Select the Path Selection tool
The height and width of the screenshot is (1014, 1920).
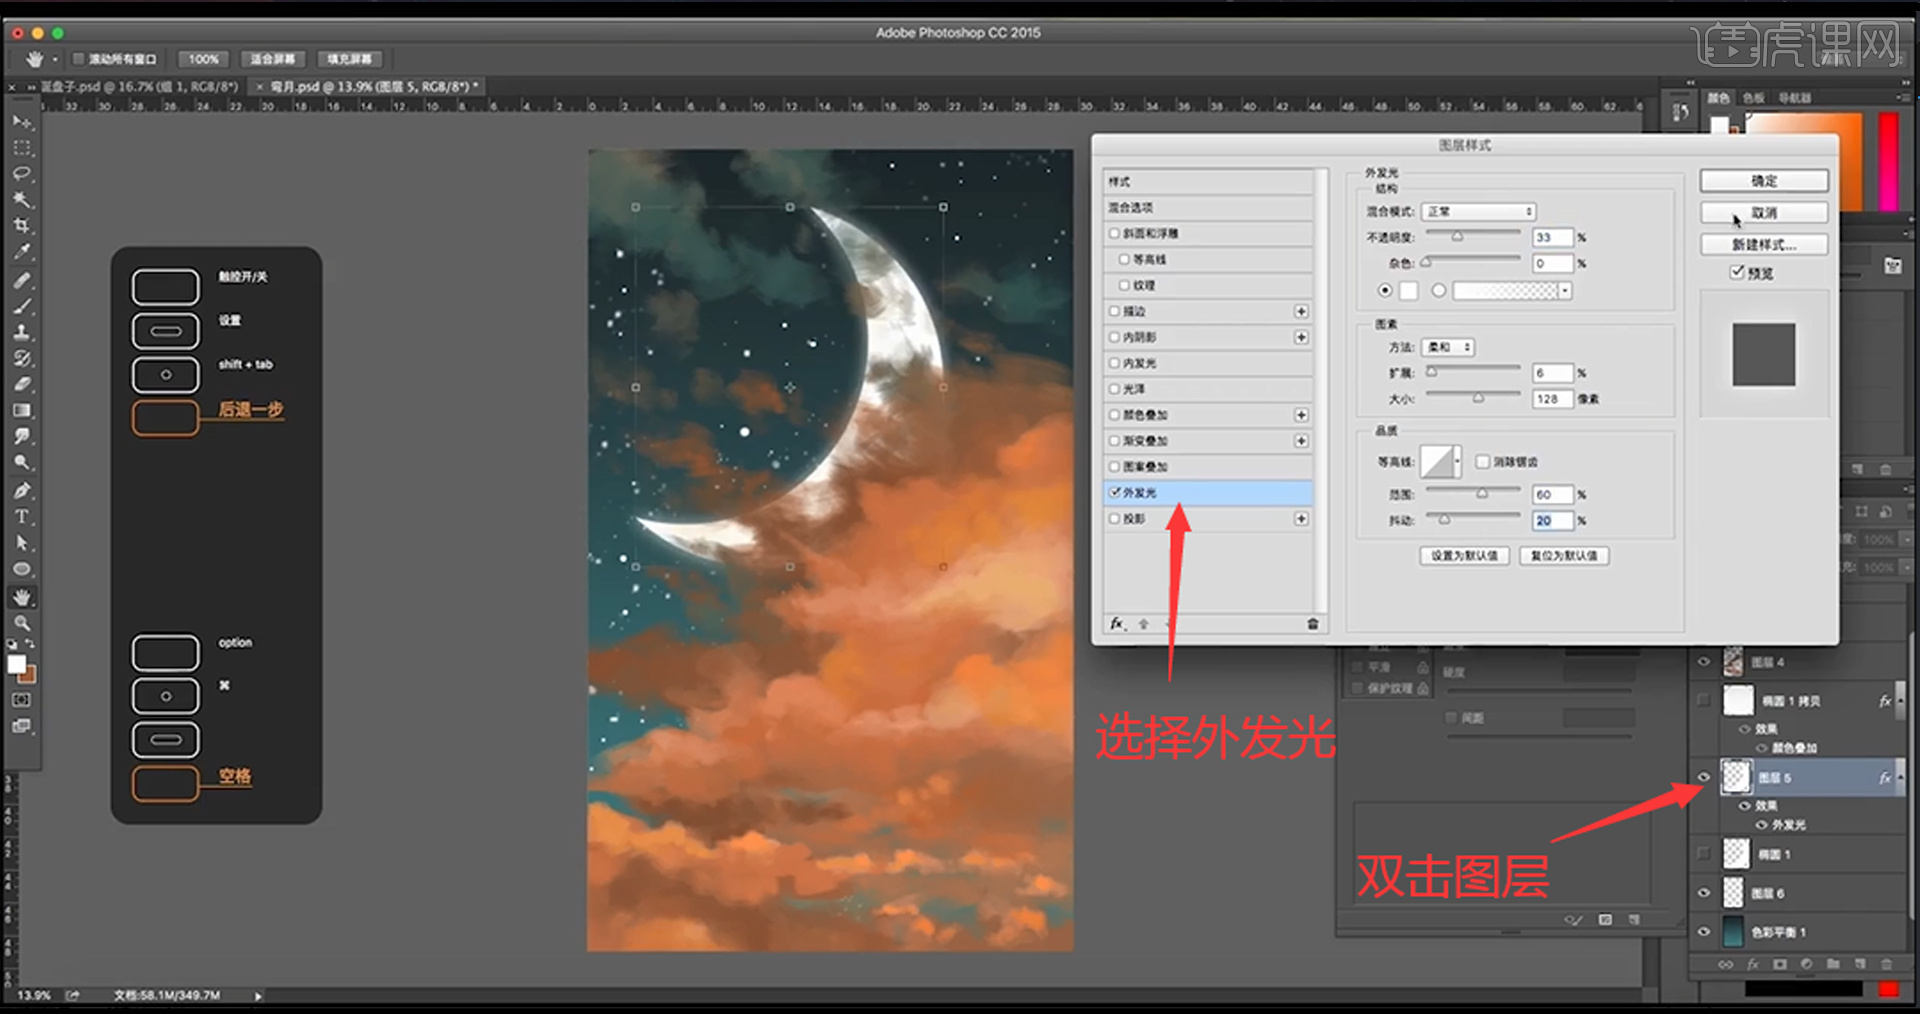(x=22, y=542)
